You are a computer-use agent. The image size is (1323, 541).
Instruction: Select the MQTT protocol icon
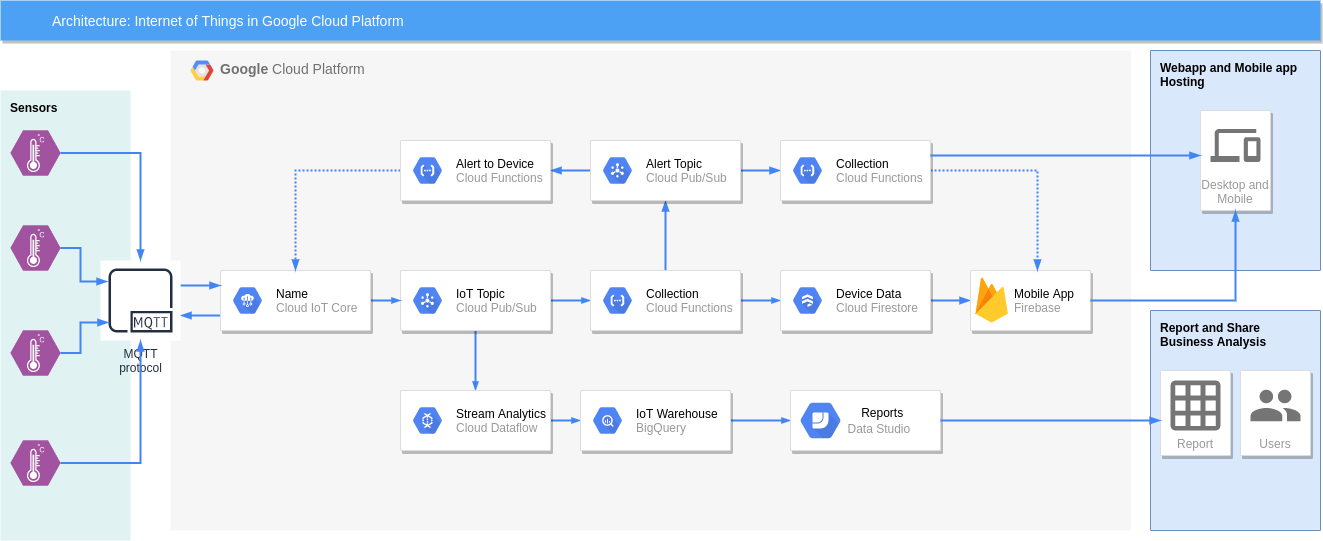click(x=141, y=300)
